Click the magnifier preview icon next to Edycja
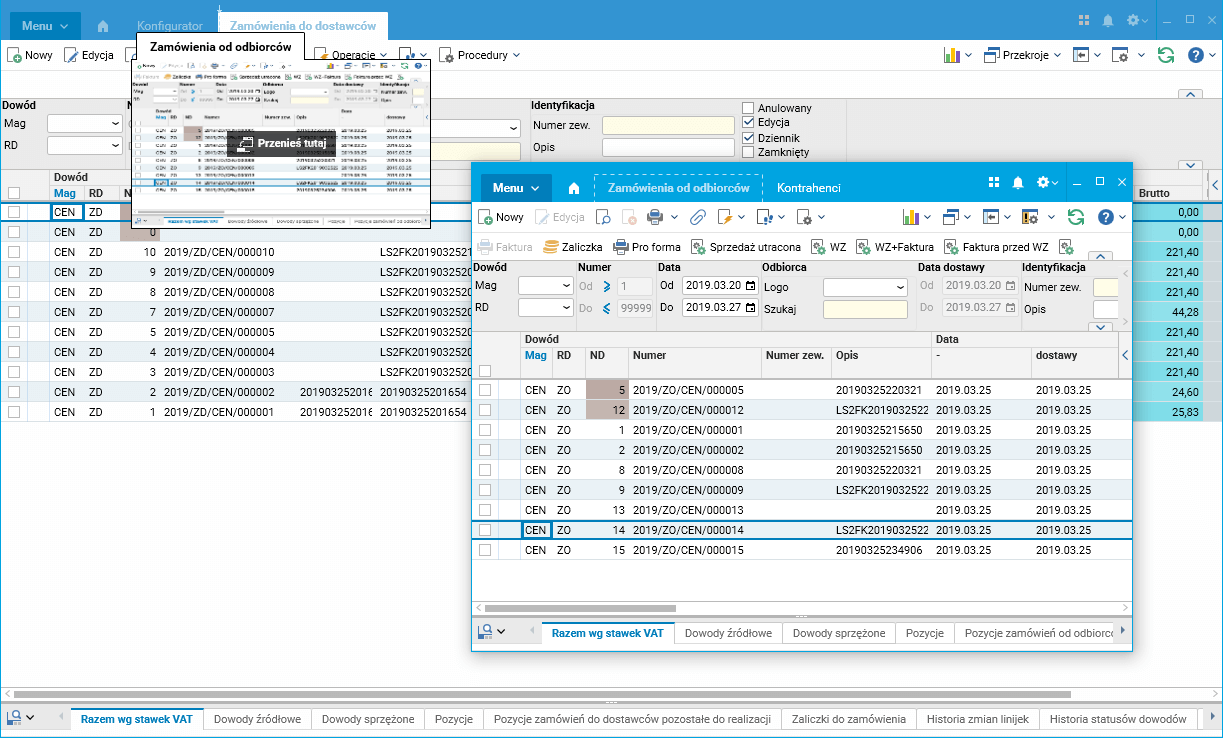The width and height of the screenshot is (1223, 738). 603,216
